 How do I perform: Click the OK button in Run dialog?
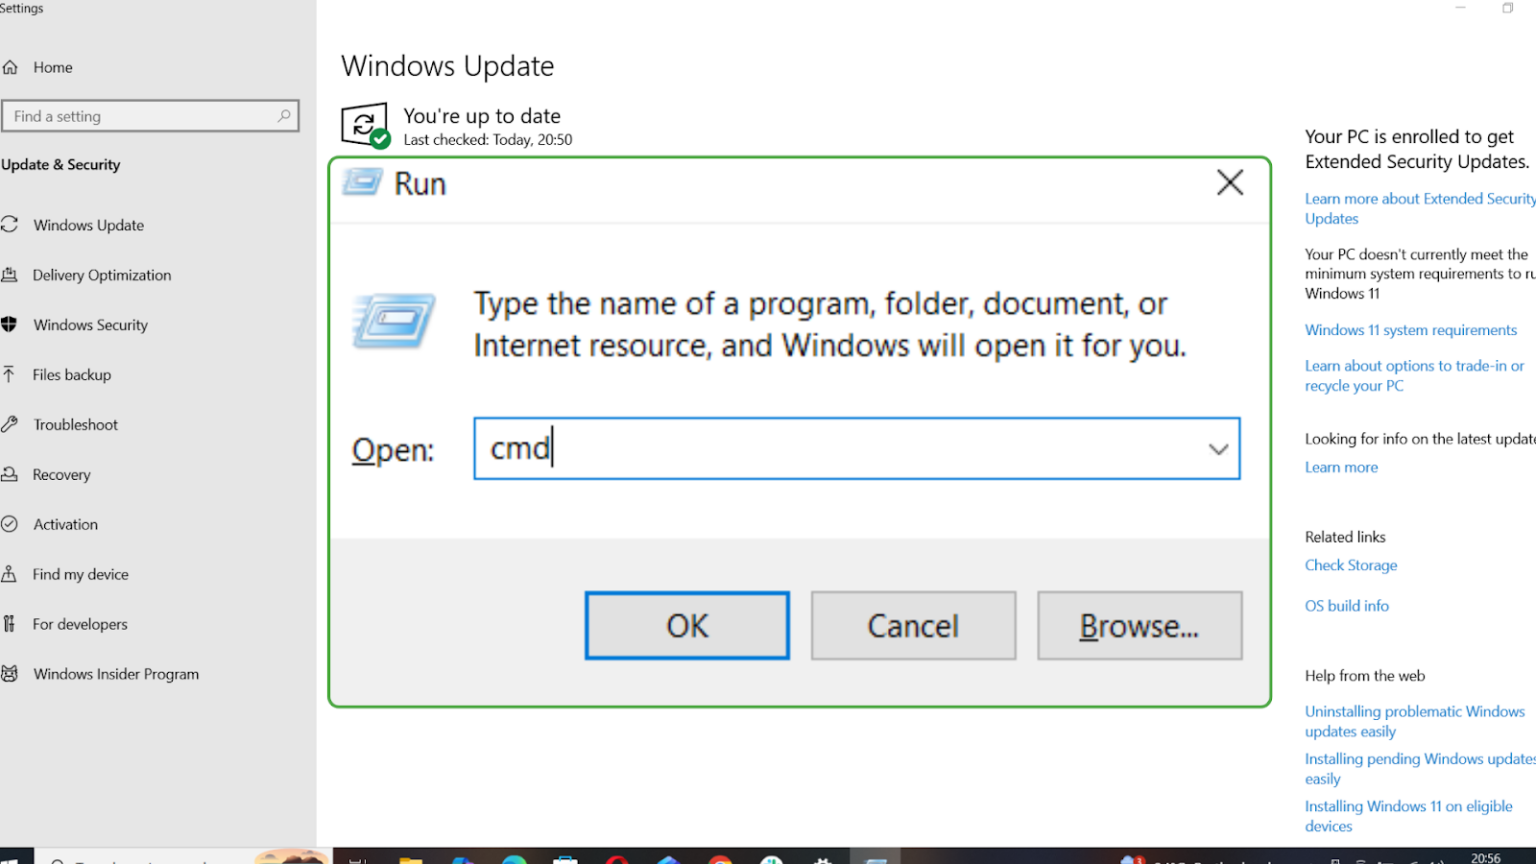pyautogui.click(x=687, y=626)
